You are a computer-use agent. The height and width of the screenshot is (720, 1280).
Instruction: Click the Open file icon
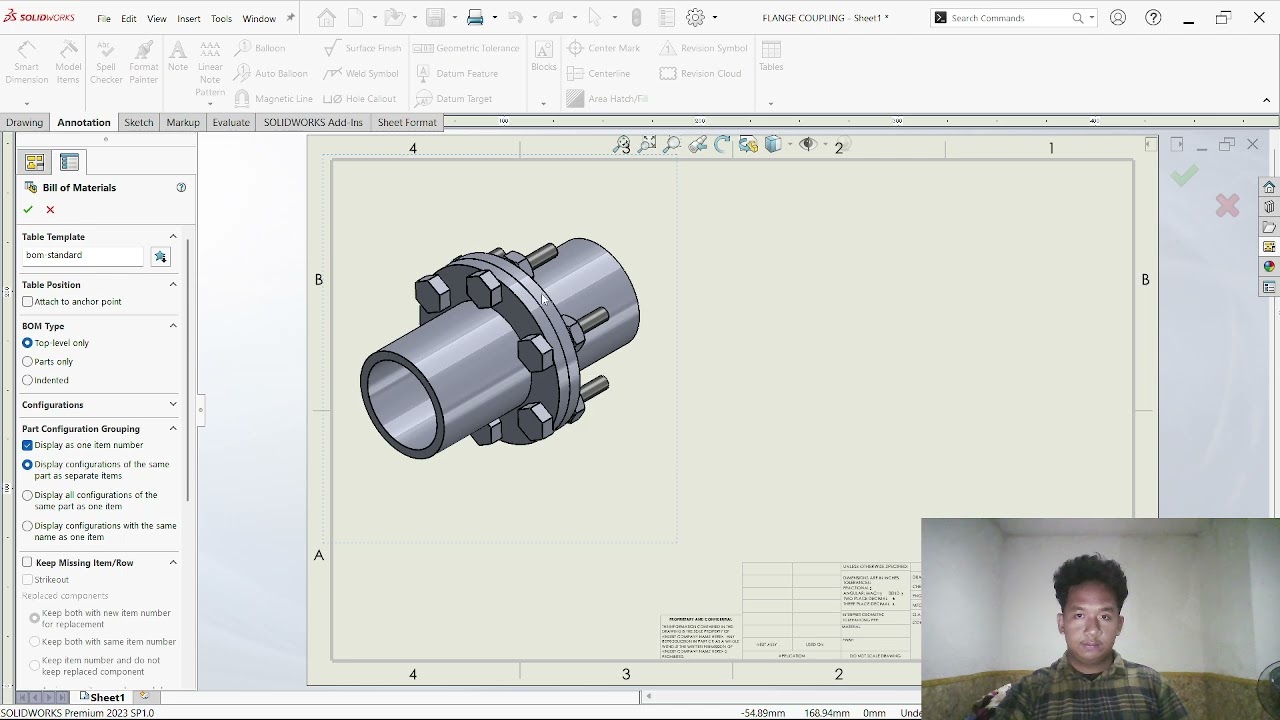[393, 17]
